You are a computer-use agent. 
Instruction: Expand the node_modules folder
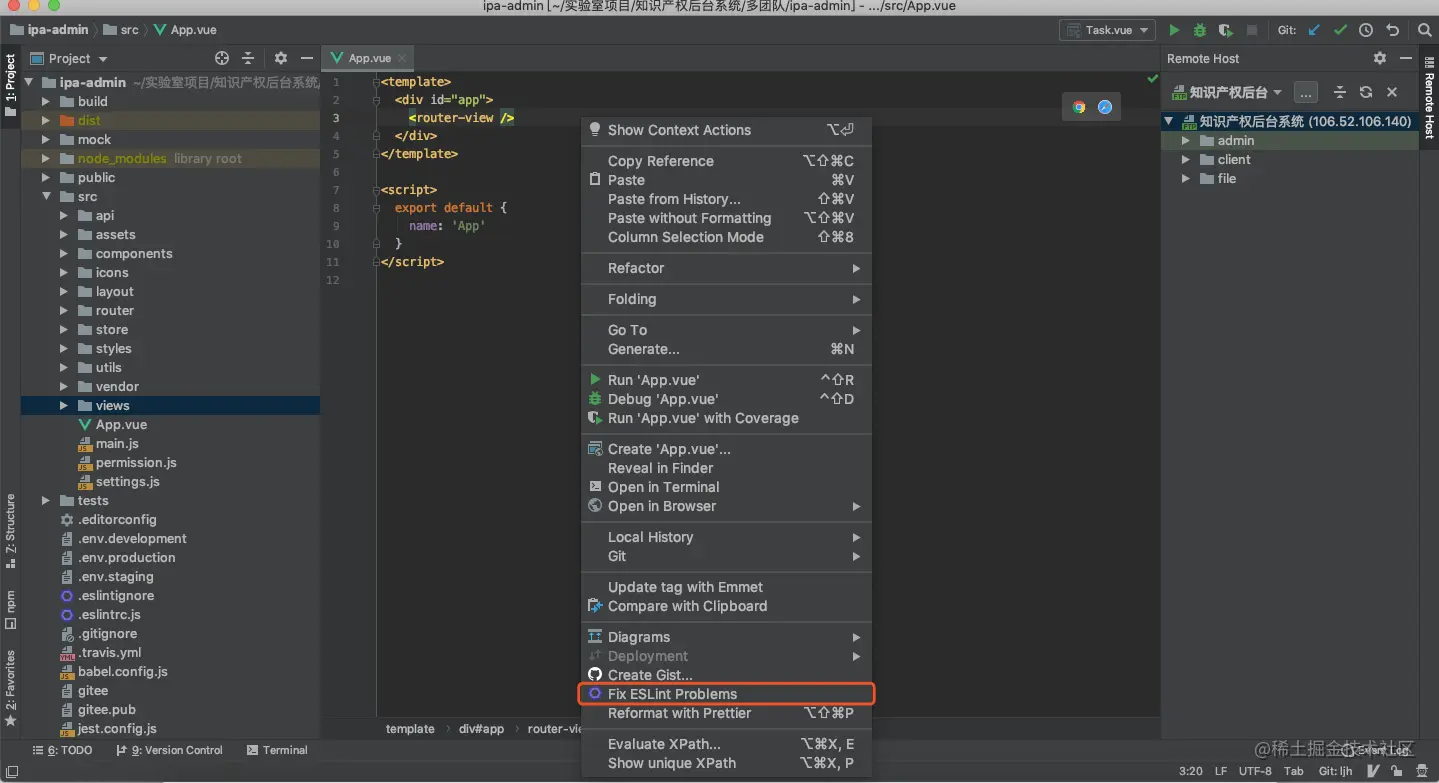pos(46,158)
